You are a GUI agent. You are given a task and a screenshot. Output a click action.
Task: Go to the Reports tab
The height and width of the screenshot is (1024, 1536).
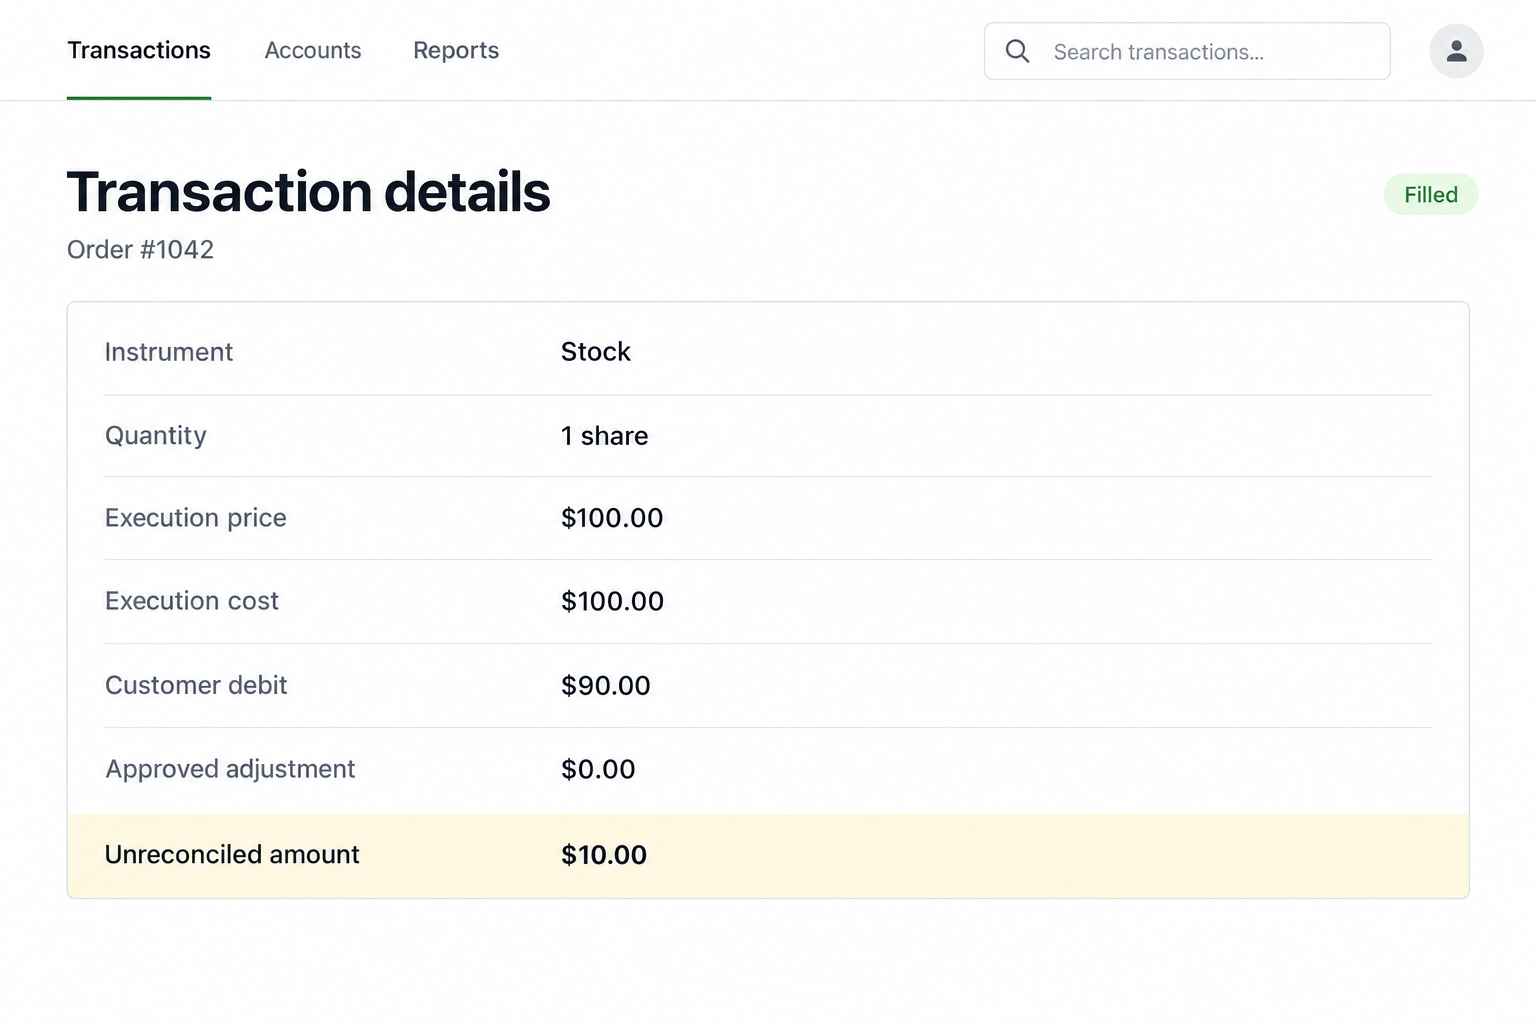[456, 50]
